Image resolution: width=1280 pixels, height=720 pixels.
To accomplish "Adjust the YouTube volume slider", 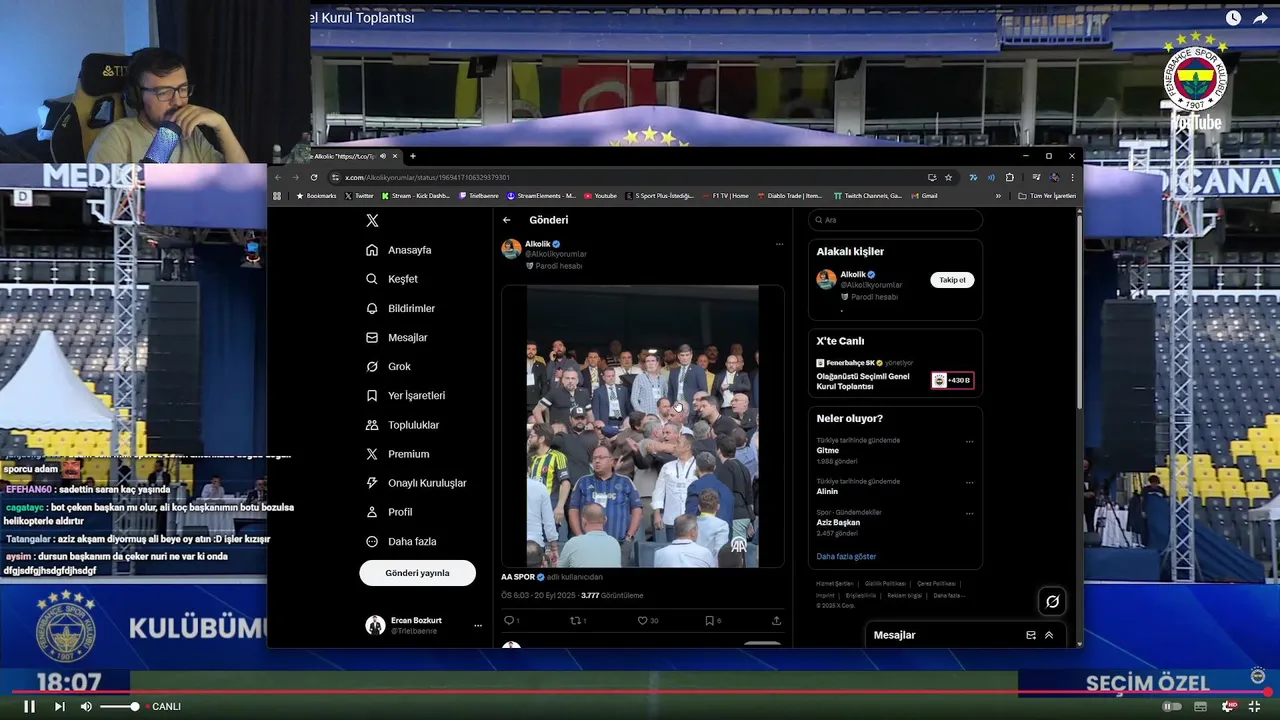I will pyautogui.click(x=119, y=706).
